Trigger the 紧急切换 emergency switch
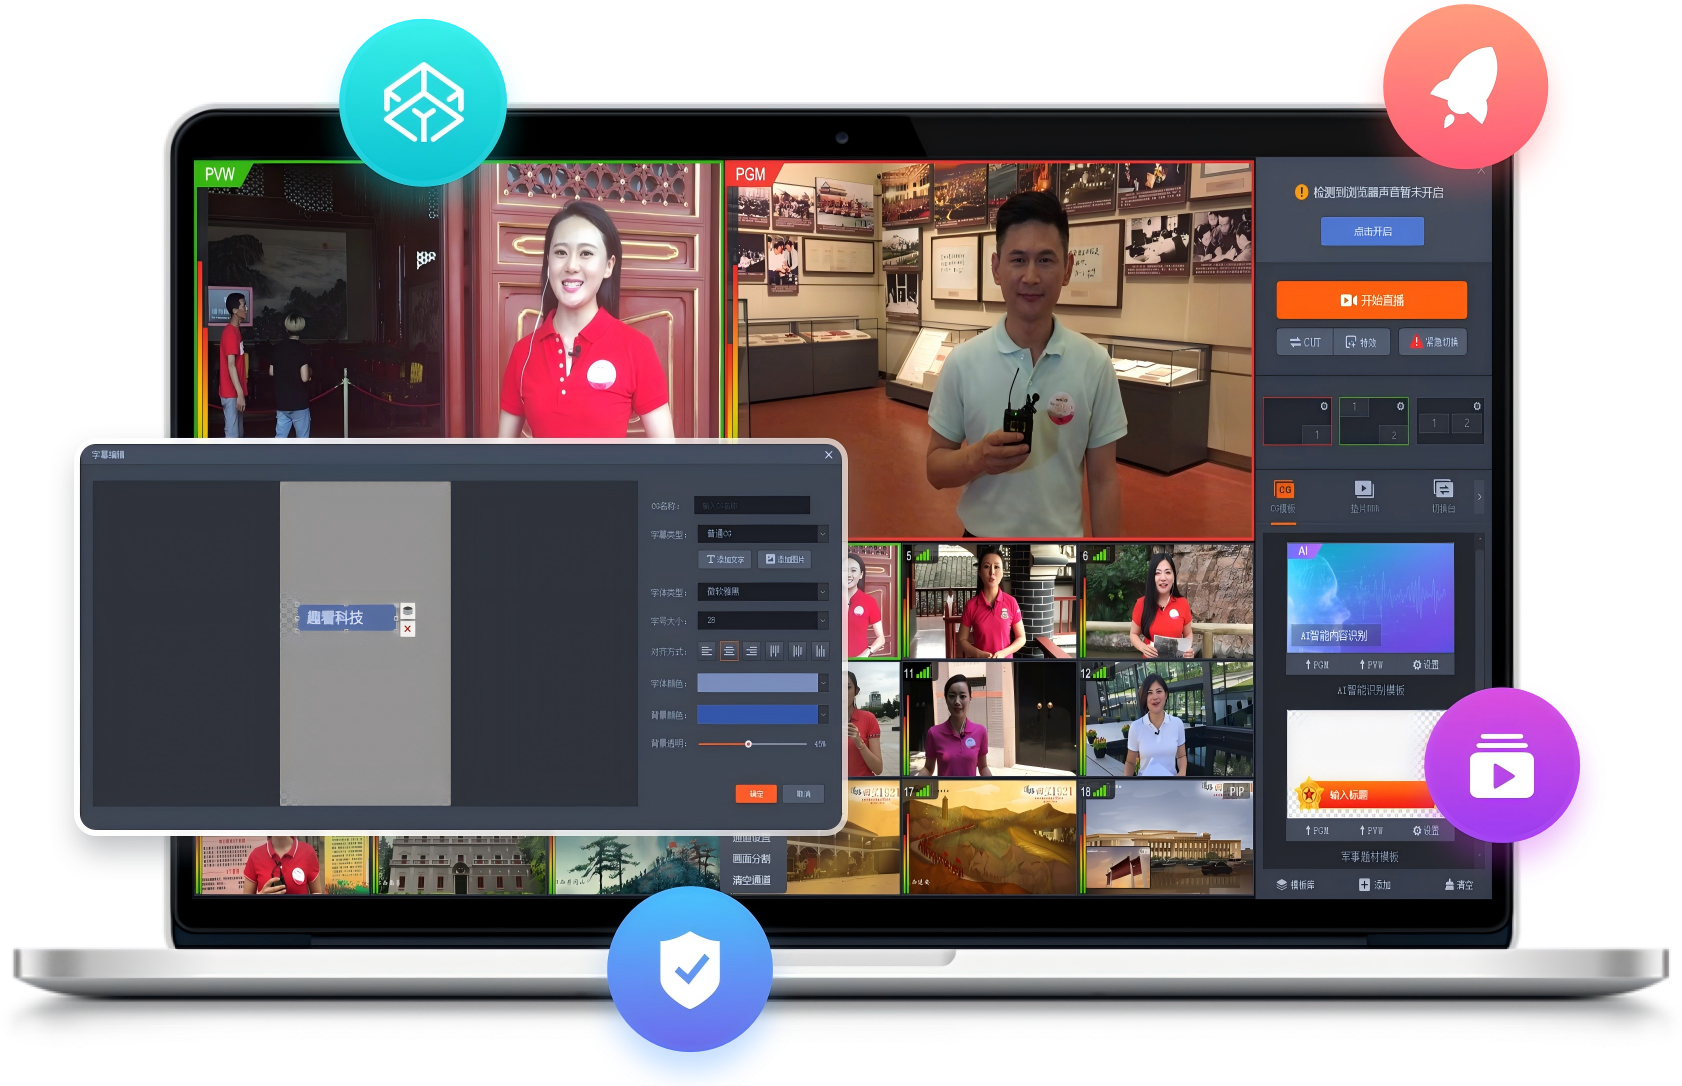Image resolution: width=1682 pixels, height=1086 pixels. pyautogui.click(x=1433, y=342)
